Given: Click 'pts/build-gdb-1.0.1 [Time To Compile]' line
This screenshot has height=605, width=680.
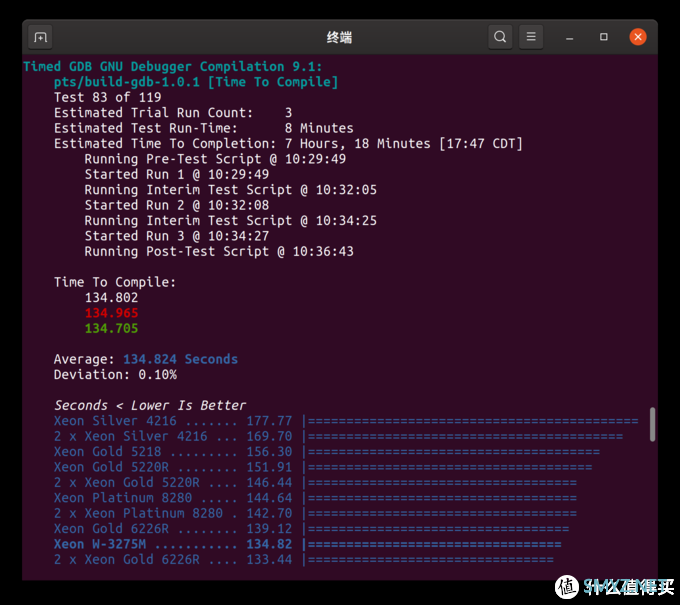Looking at the screenshot, I should pos(196,82).
